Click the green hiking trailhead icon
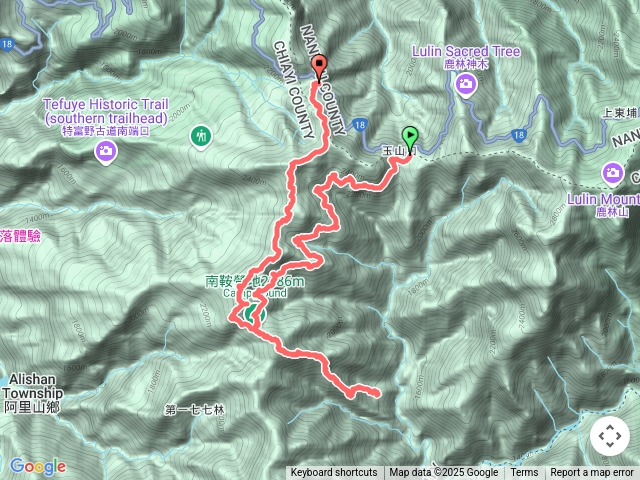This screenshot has height=480, width=640. (201, 137)
